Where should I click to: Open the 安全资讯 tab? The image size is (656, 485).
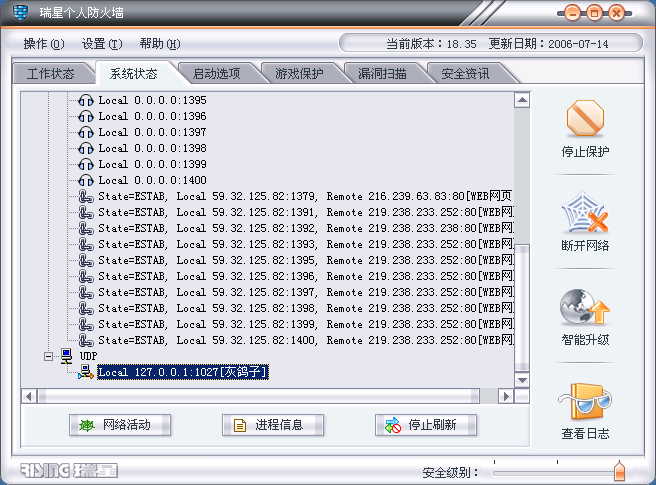[x=465, y=74]
